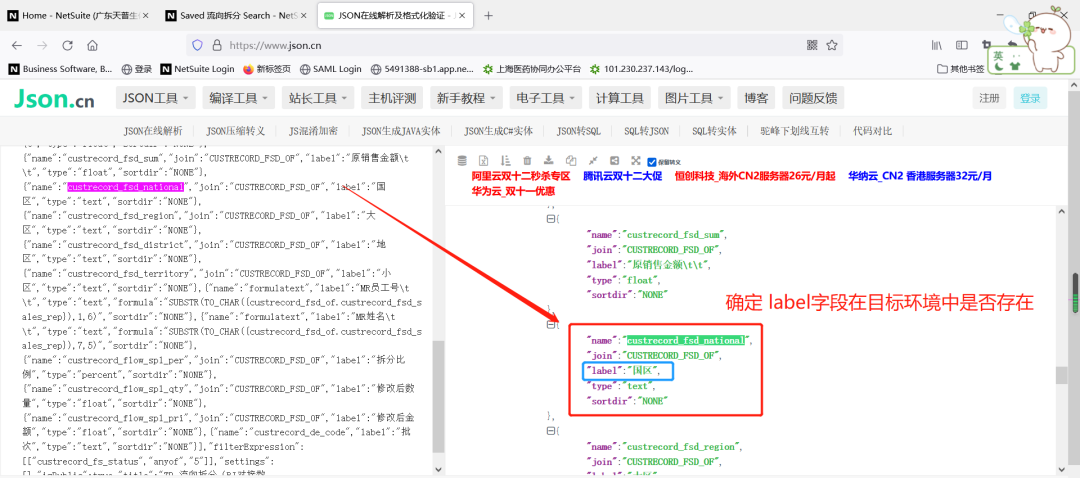Click the padlock site security icon
This screenshot has width=1080, height=478.
click(216, 45)
